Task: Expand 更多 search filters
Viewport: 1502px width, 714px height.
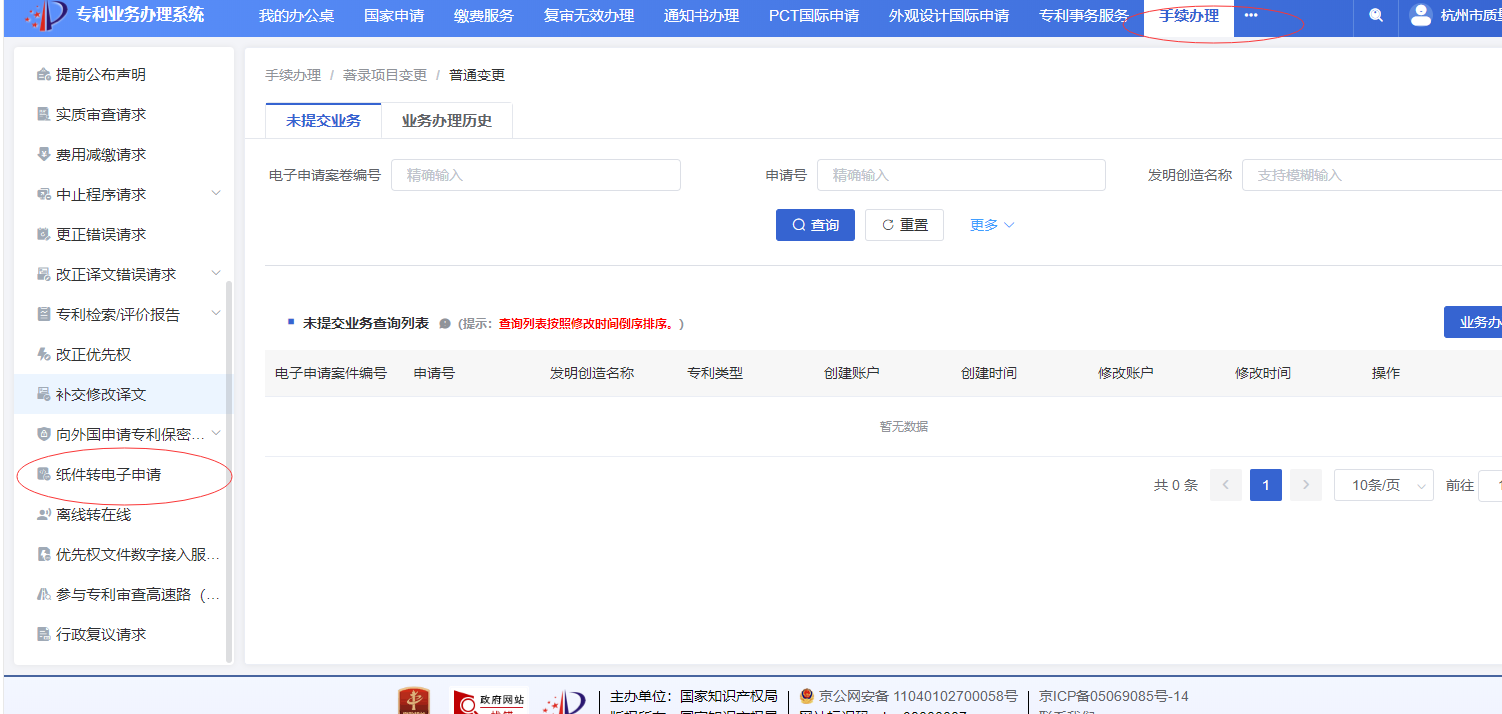Action: click(991, 225)
